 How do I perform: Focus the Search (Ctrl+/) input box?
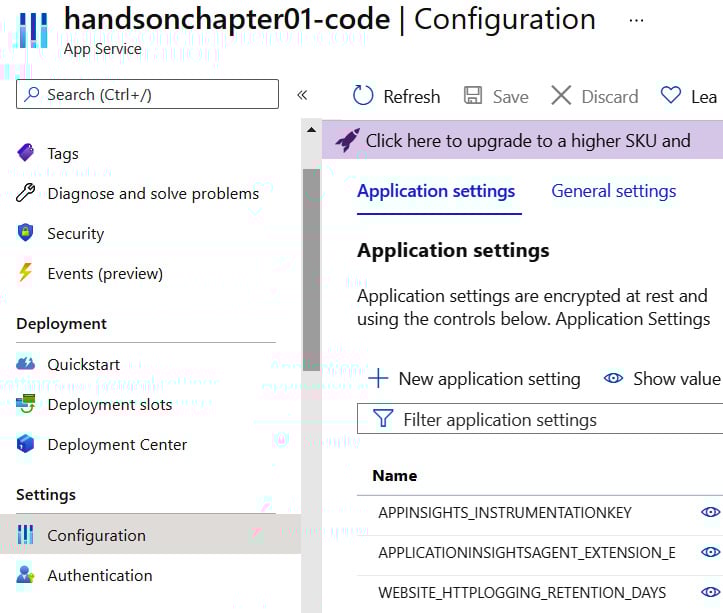point(147,94)
